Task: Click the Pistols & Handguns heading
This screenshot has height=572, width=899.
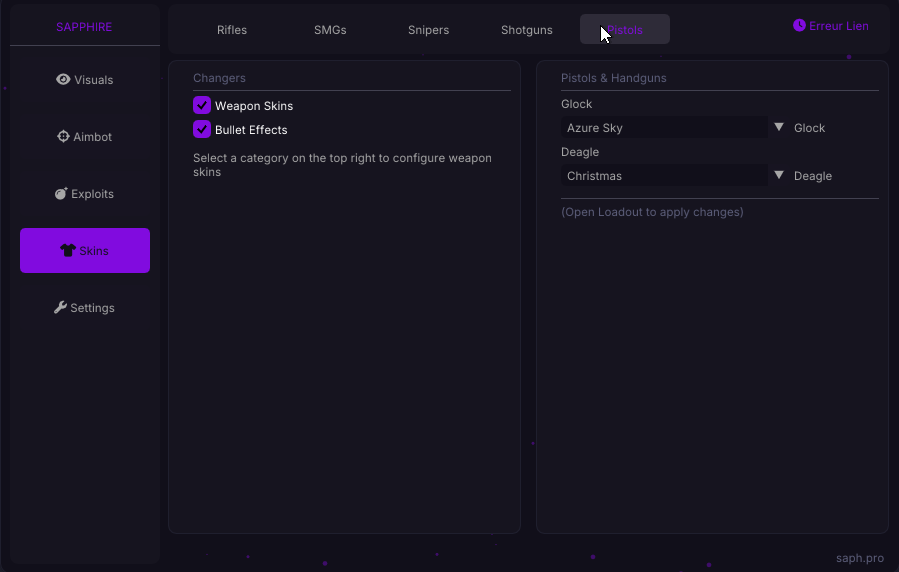Action: 613,78
